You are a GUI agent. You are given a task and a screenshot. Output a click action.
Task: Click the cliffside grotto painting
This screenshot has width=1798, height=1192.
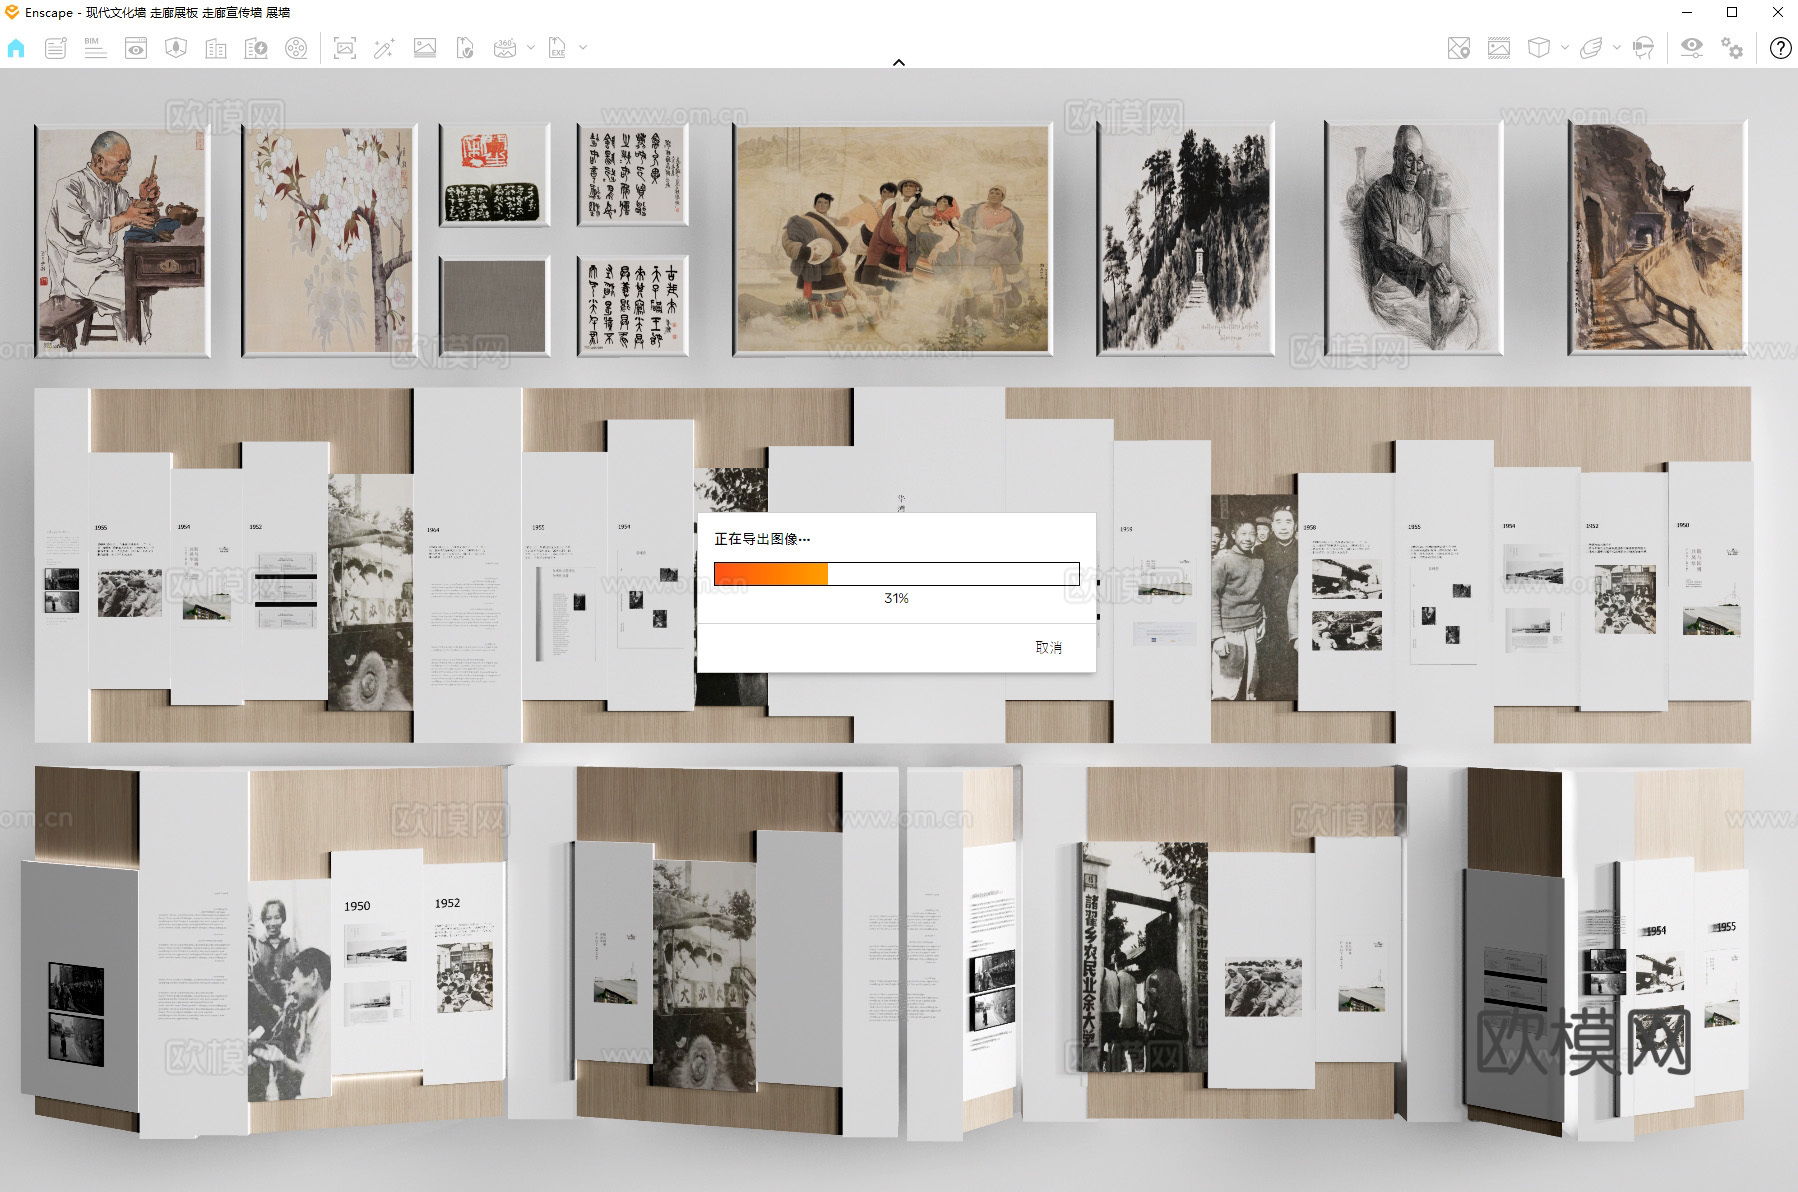pyautogui.click(x=1657, y=237)
